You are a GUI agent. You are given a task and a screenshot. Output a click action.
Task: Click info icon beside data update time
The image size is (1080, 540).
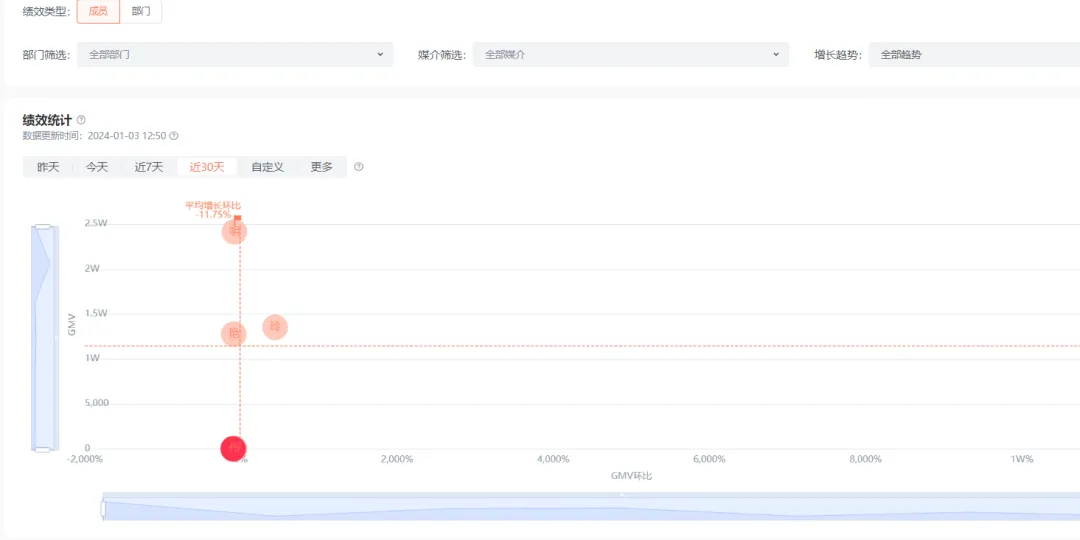[x=174, y=136]
